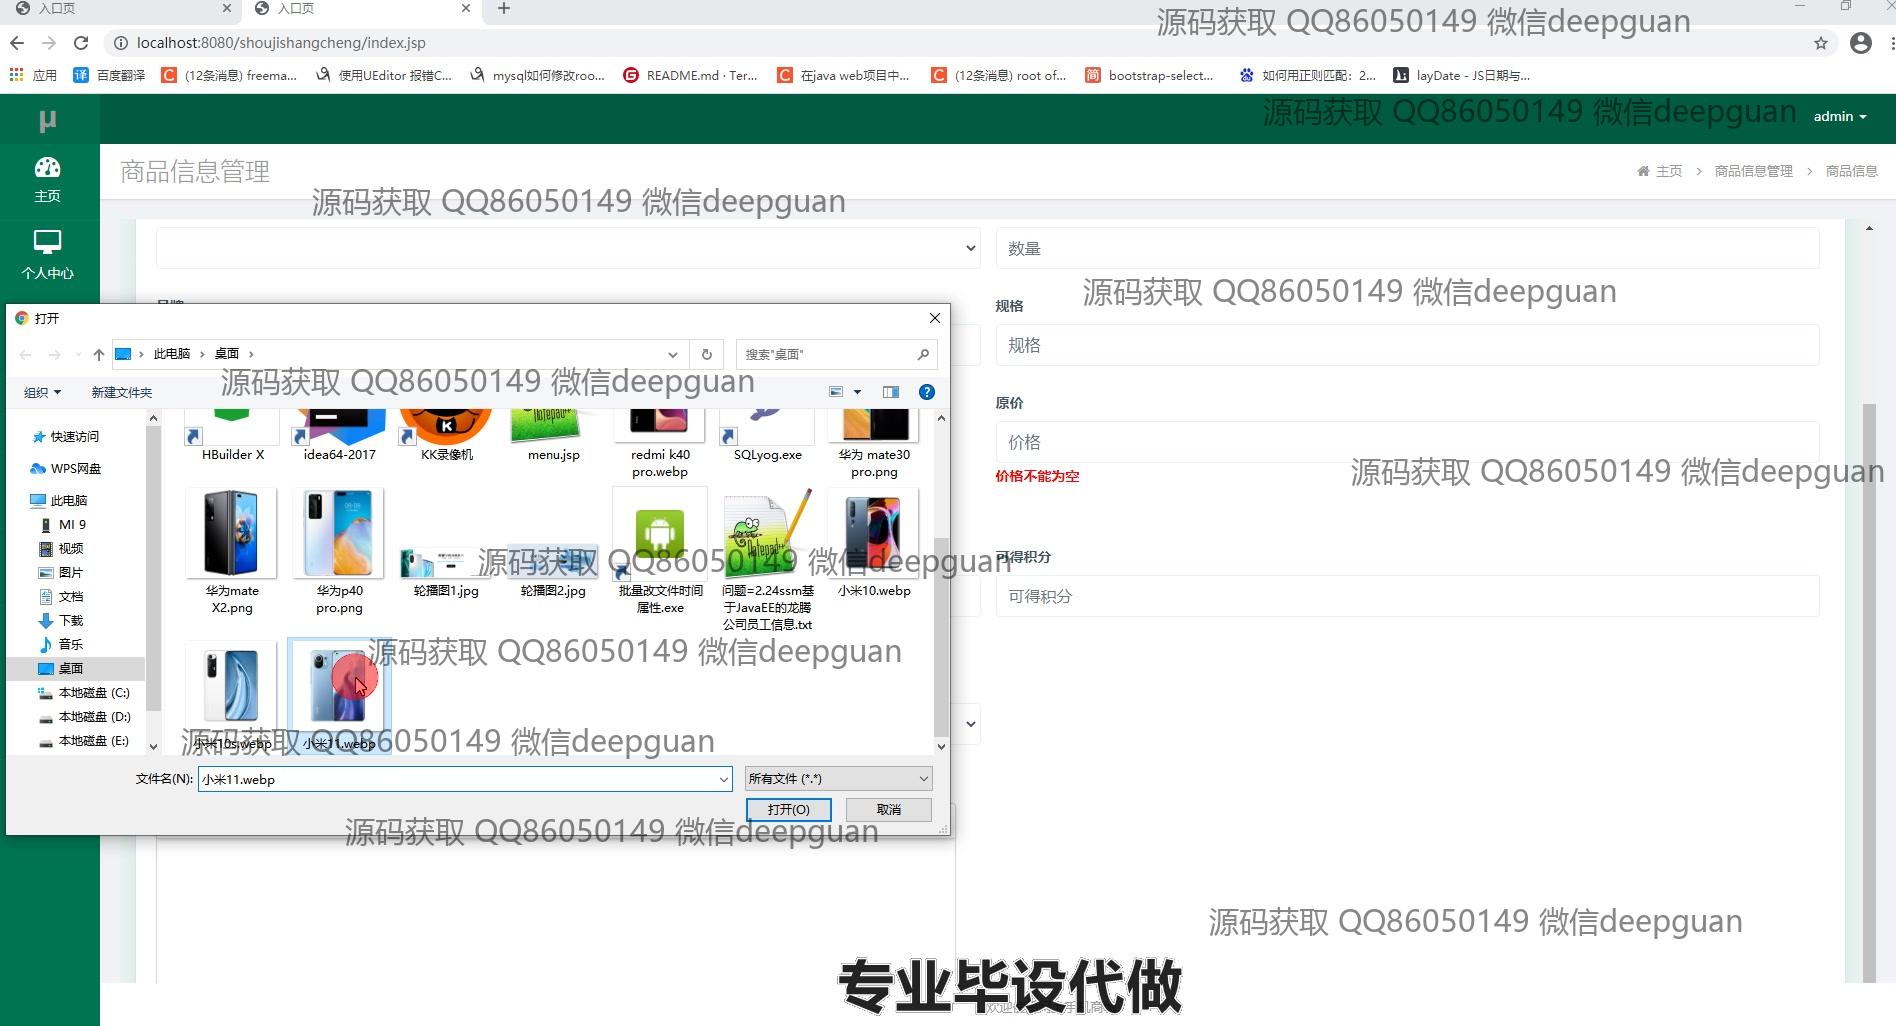Select 本地磁盘 (D:) in navigation tree
The height and width of the screenshot is (1026, 1896).
(94, 717)
